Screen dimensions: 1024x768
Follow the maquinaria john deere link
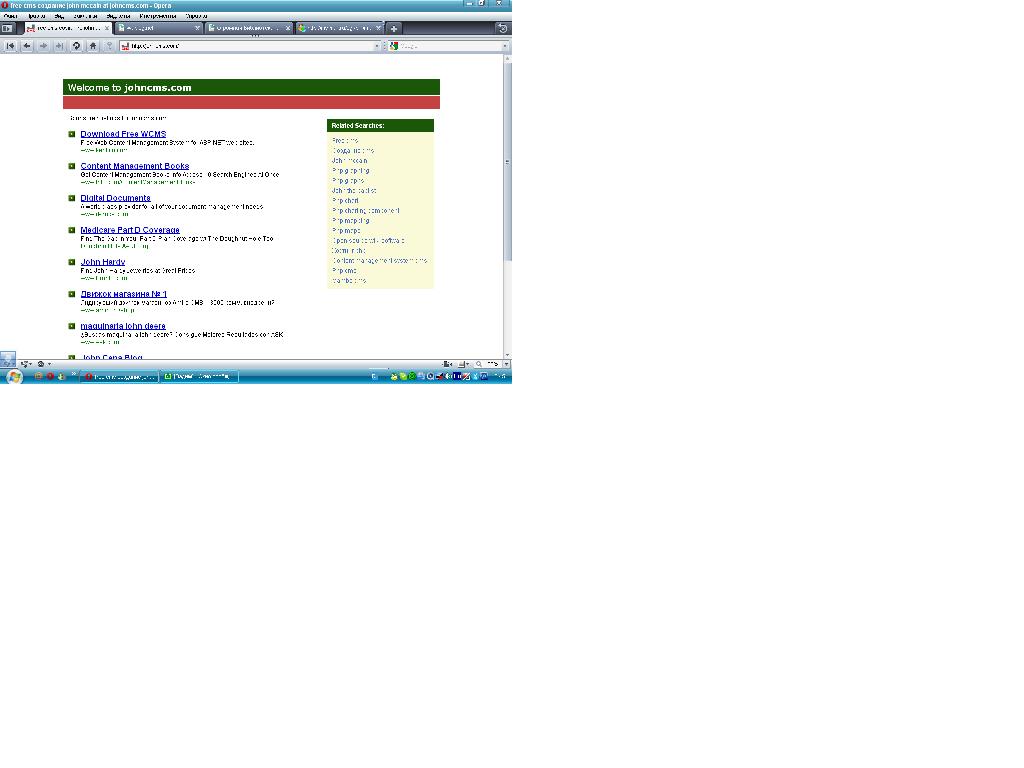pos(123,326)
